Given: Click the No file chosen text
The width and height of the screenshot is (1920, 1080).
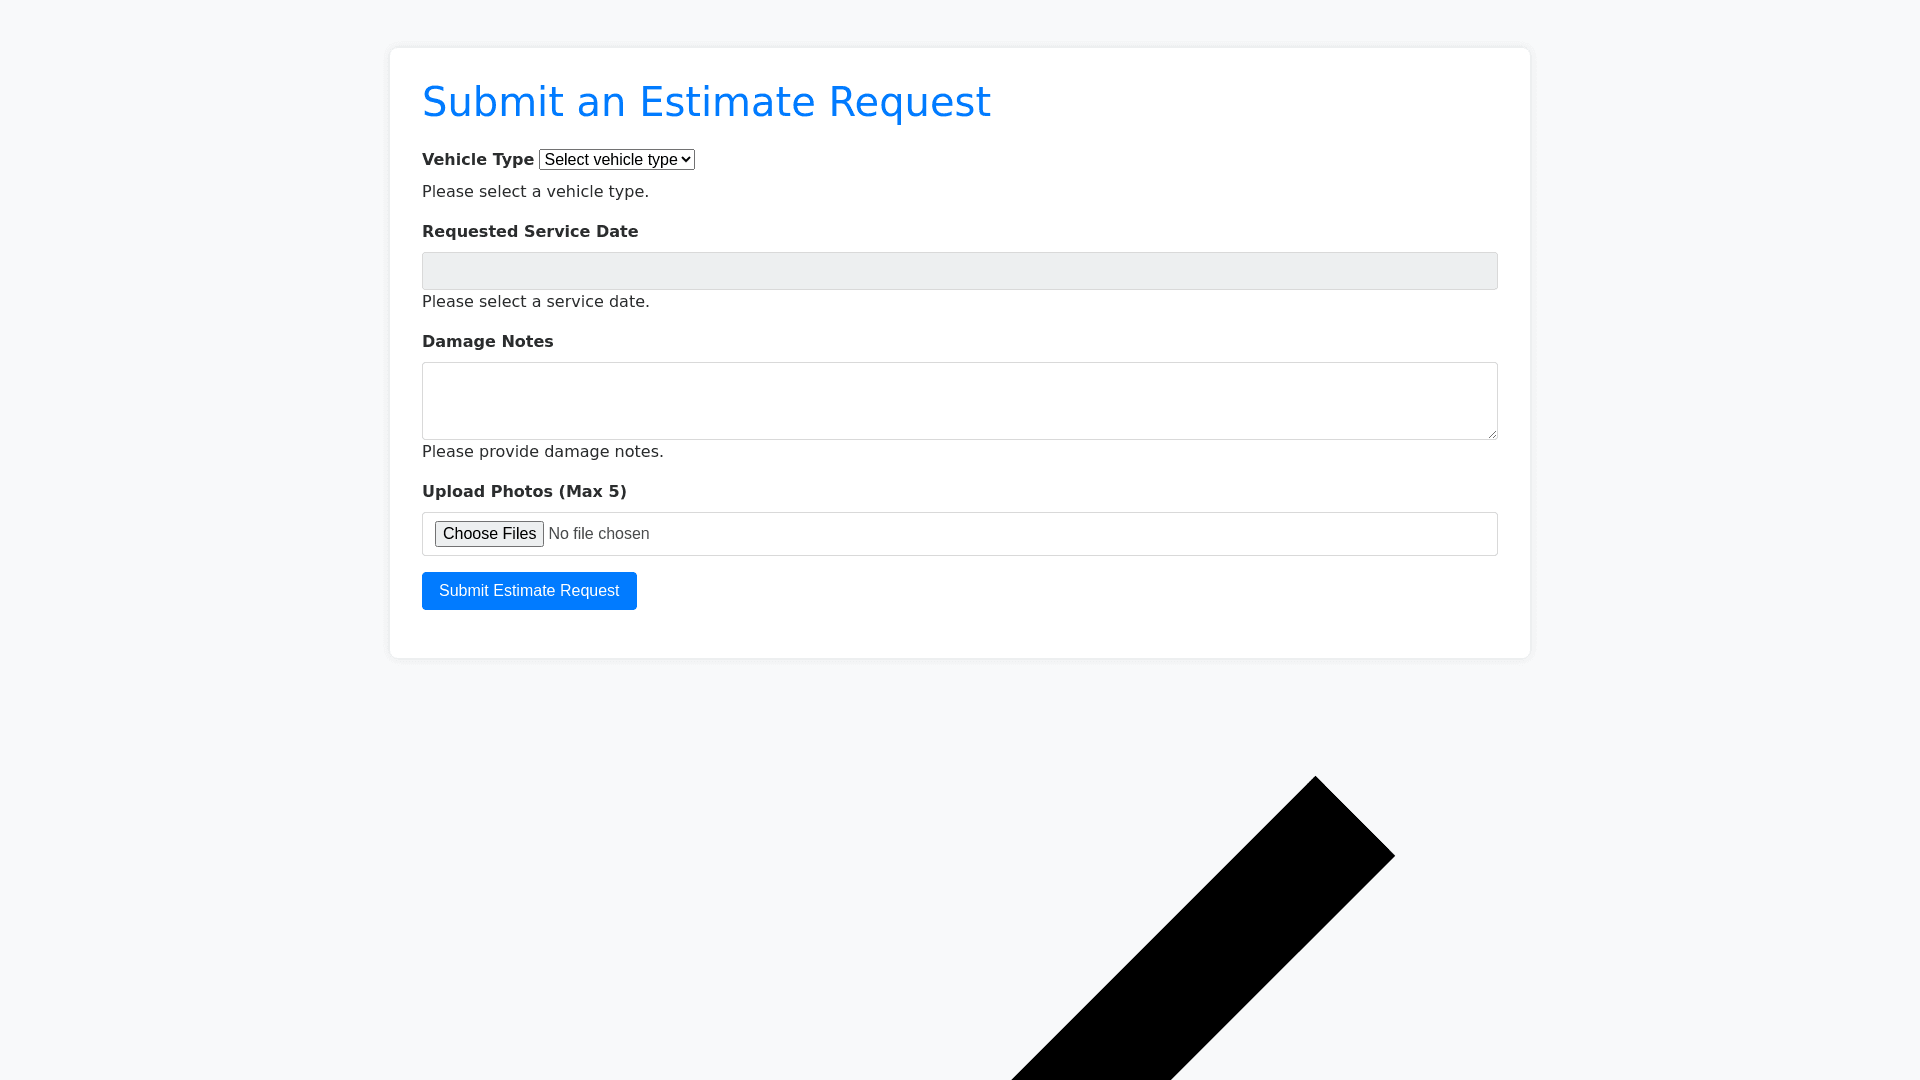Looking at the screenshot, I should (x=598, y=534).
